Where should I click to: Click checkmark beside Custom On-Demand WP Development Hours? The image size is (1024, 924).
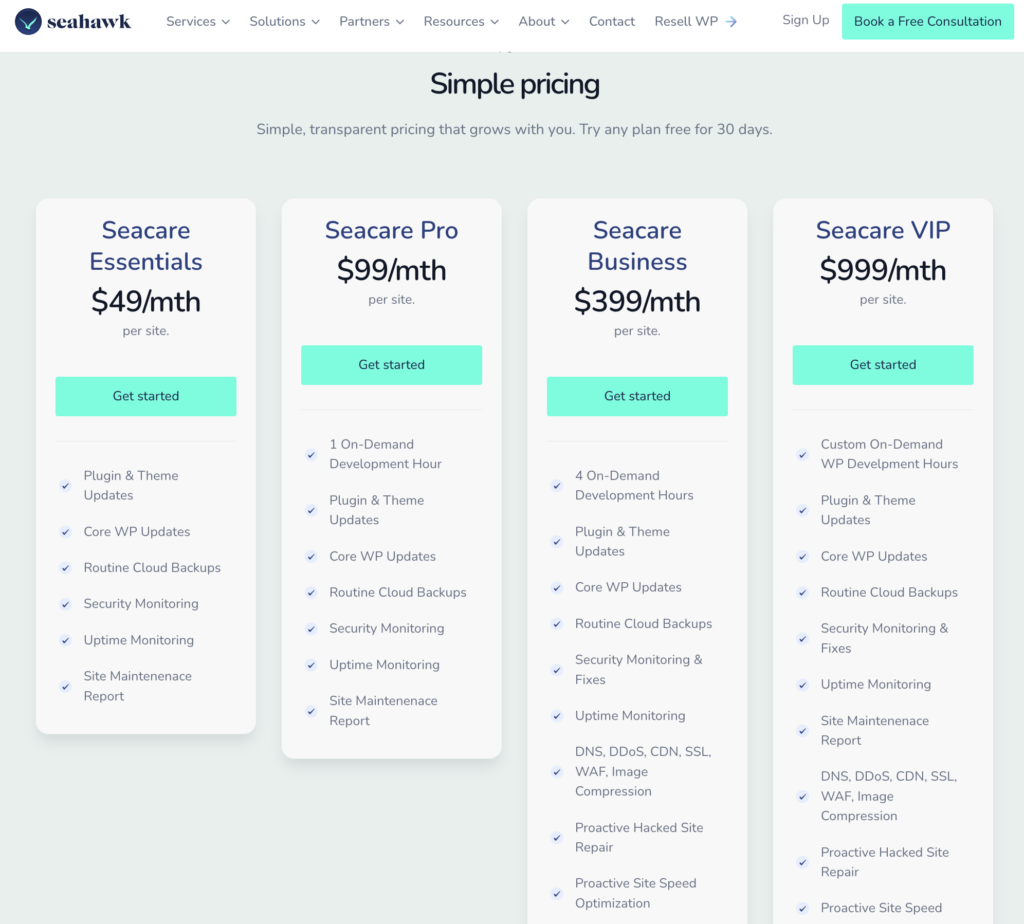click(802, 454)
